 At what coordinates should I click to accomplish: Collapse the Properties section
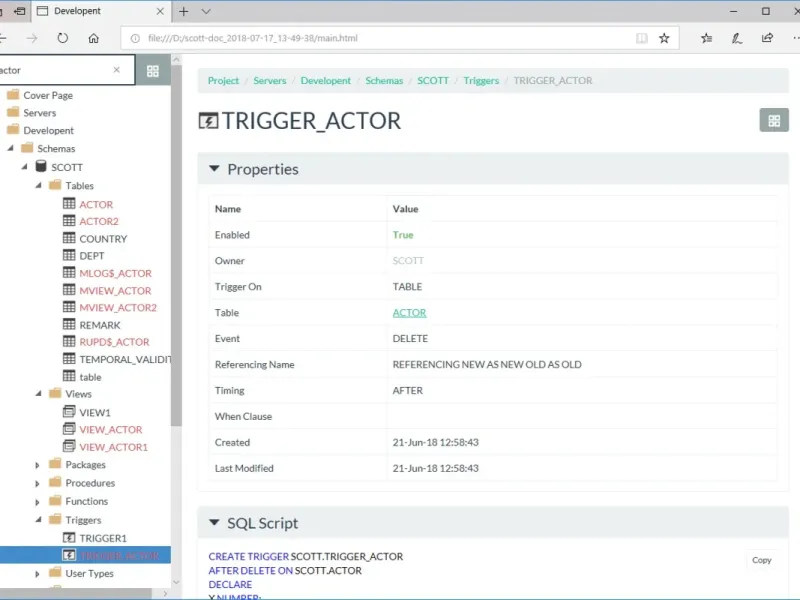tap(214, 168)
